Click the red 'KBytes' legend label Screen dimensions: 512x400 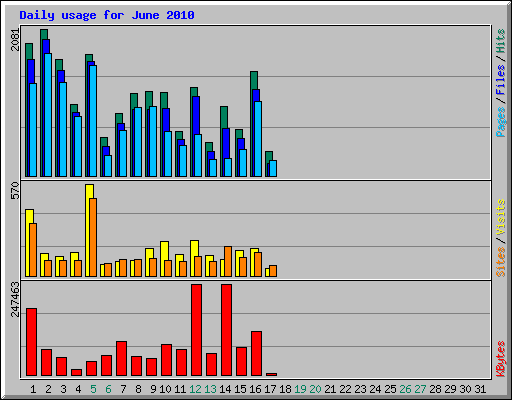click(500, 359)
